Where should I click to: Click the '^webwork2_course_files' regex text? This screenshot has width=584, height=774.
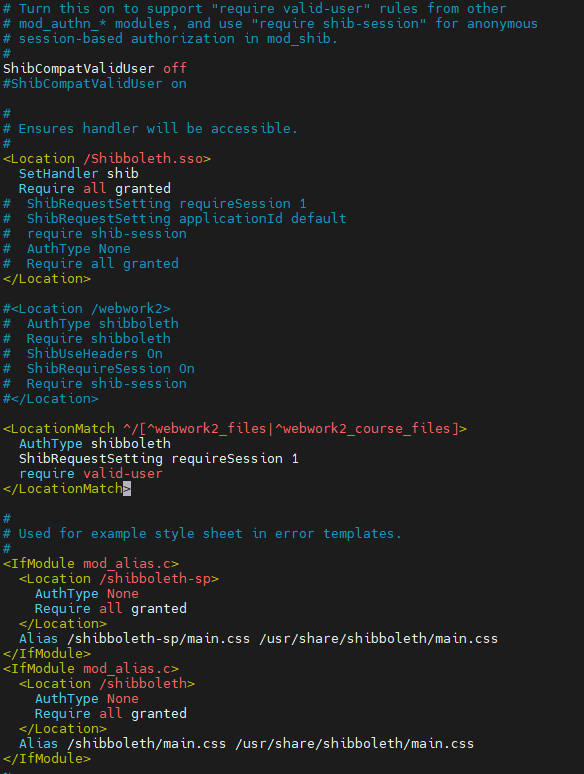click(362, 428)
